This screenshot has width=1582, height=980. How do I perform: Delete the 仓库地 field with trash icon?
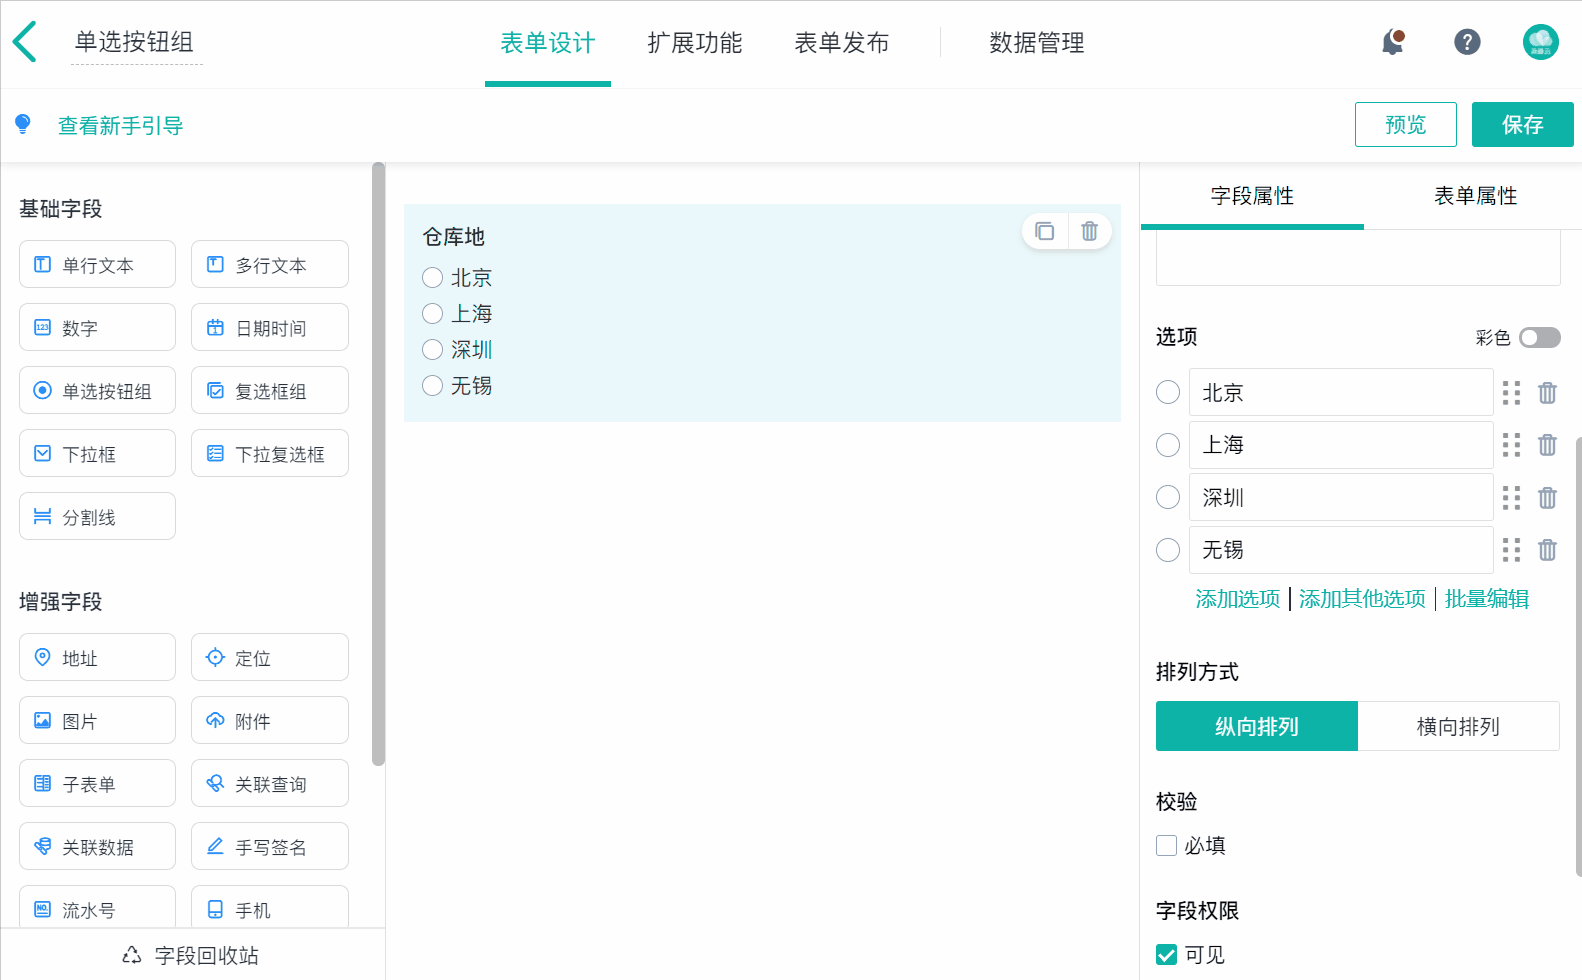[1090, 231]
